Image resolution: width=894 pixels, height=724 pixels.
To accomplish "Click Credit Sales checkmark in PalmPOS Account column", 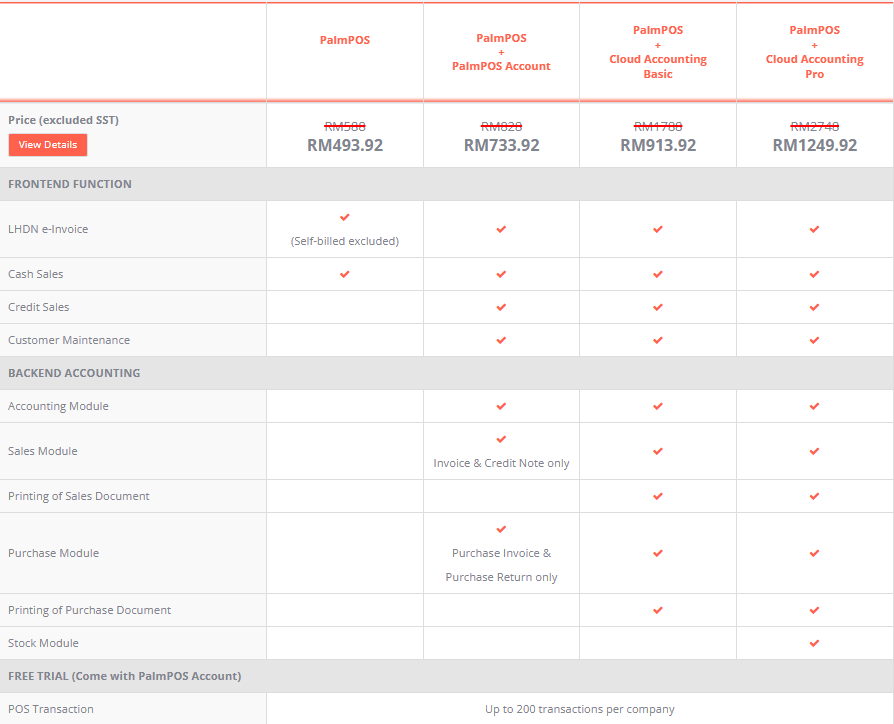I will tap(501, 307).
